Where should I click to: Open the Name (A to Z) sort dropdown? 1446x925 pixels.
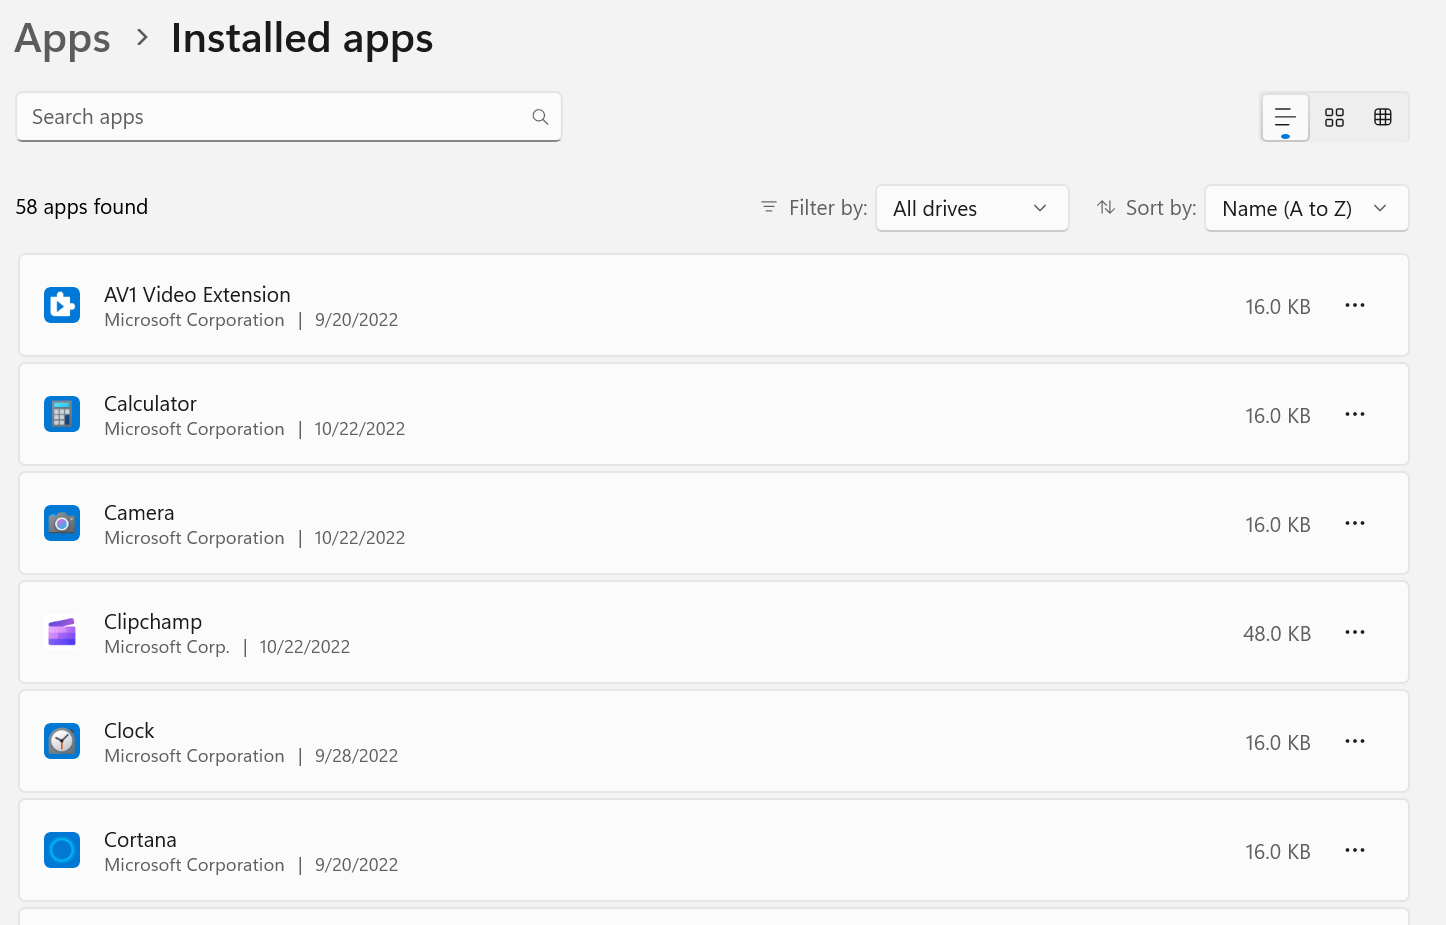(1307, 208)
